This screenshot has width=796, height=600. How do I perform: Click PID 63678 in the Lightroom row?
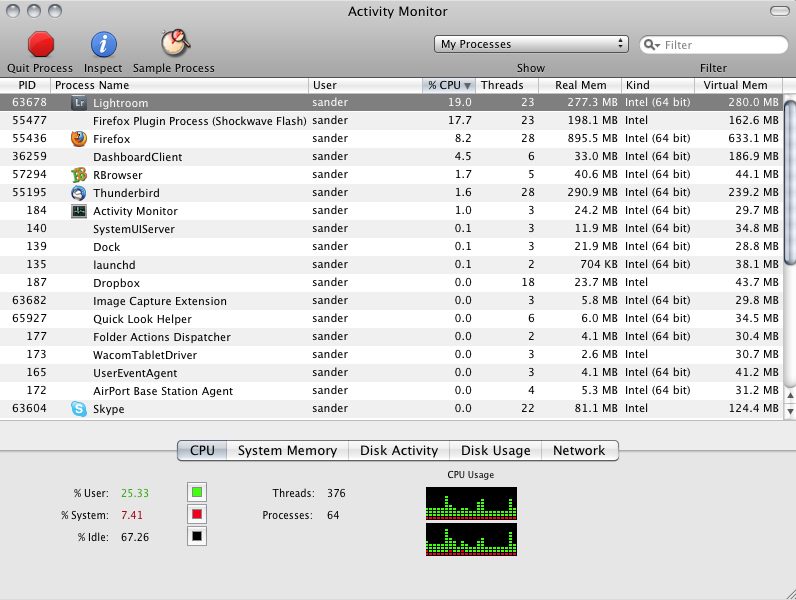(x=29, y=103)
